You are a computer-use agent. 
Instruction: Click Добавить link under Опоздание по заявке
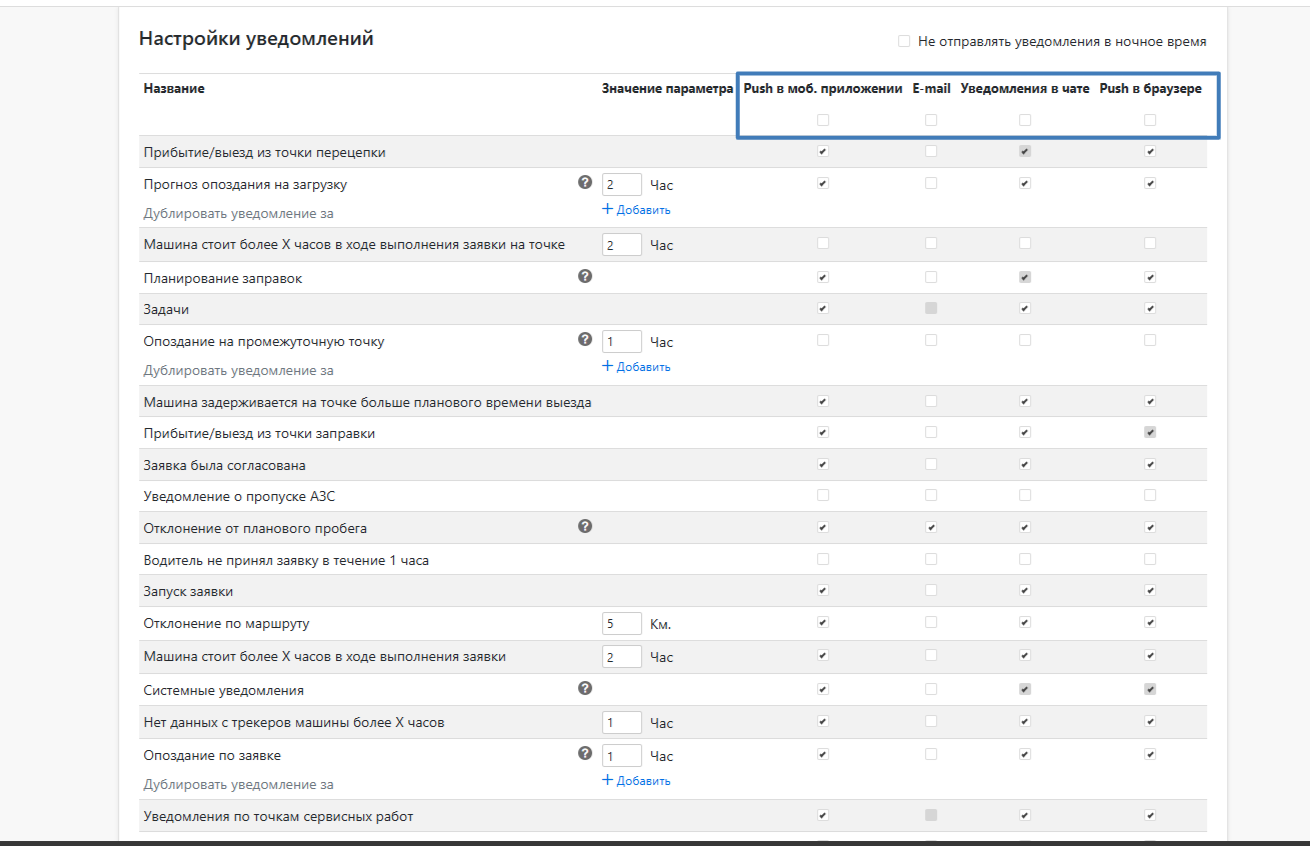tap(636, 781)
